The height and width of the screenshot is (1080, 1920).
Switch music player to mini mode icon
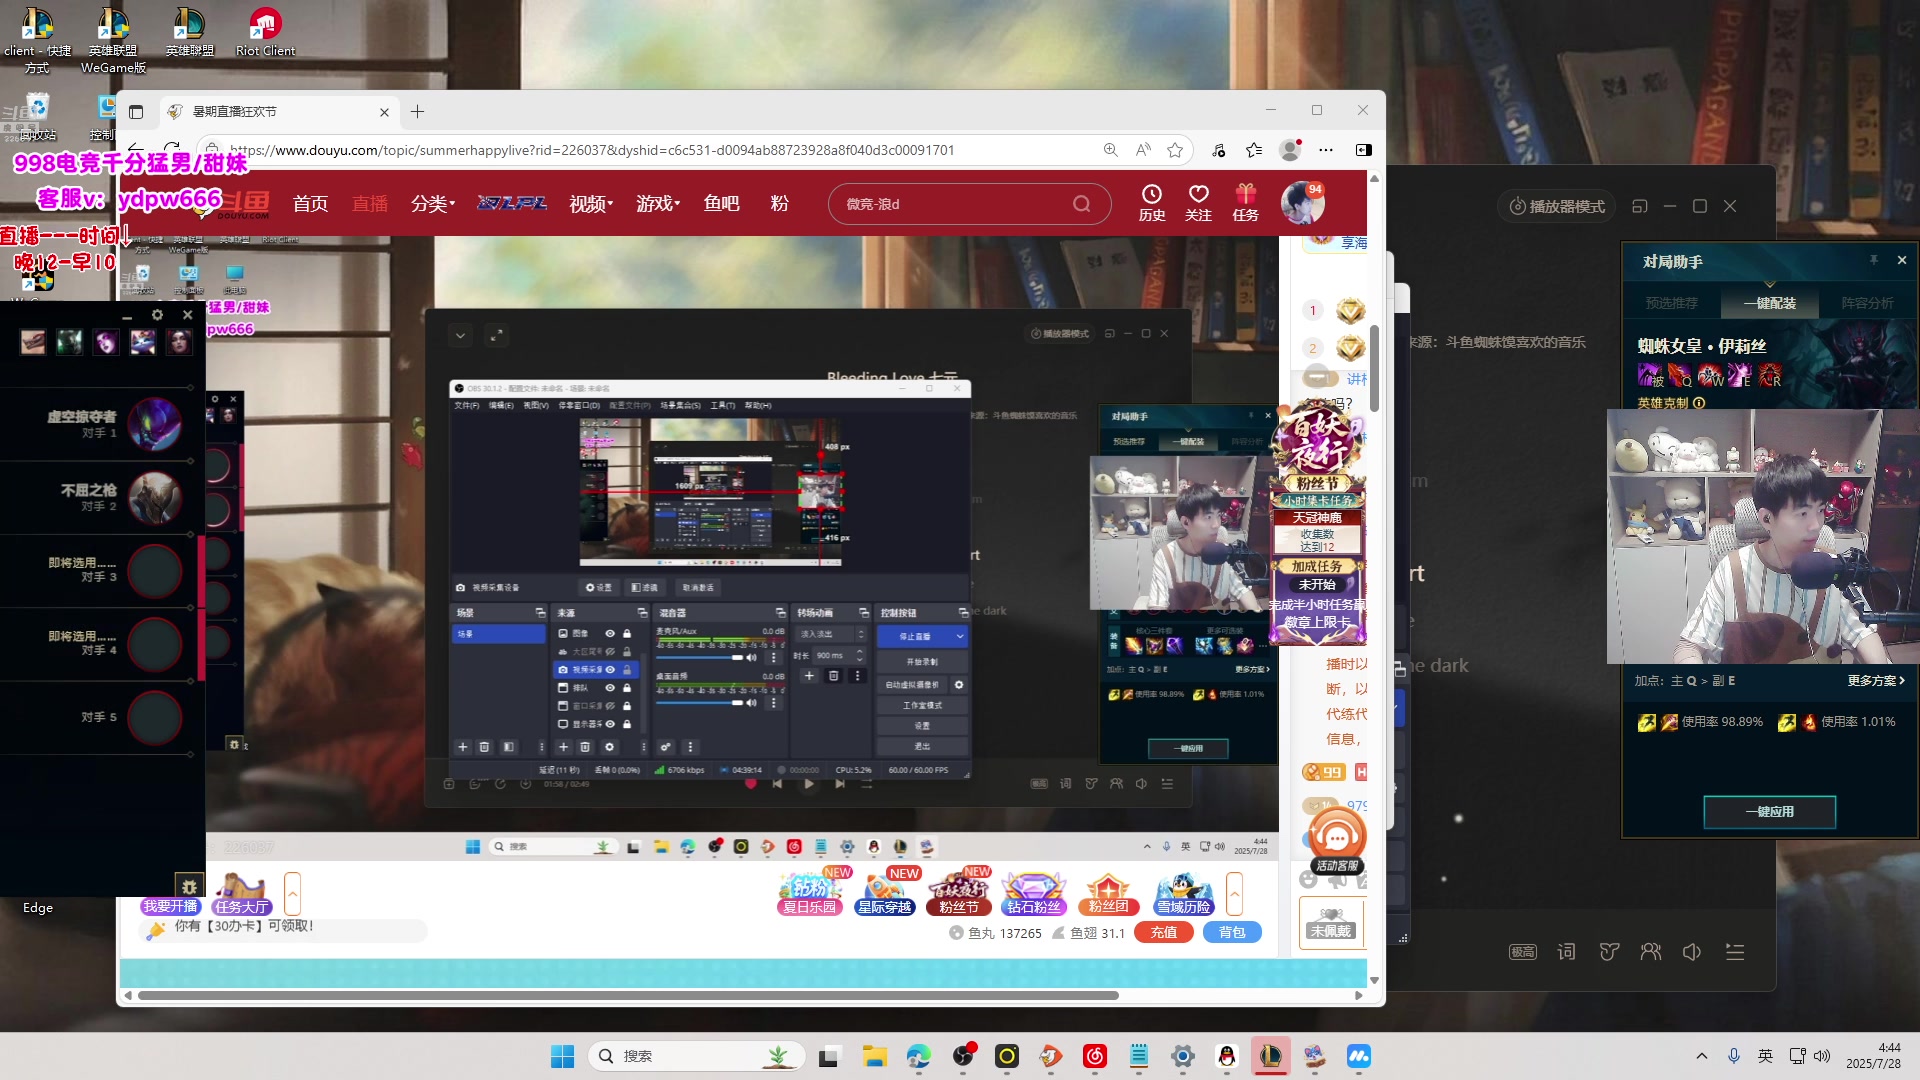click(x=1639, y=206)
